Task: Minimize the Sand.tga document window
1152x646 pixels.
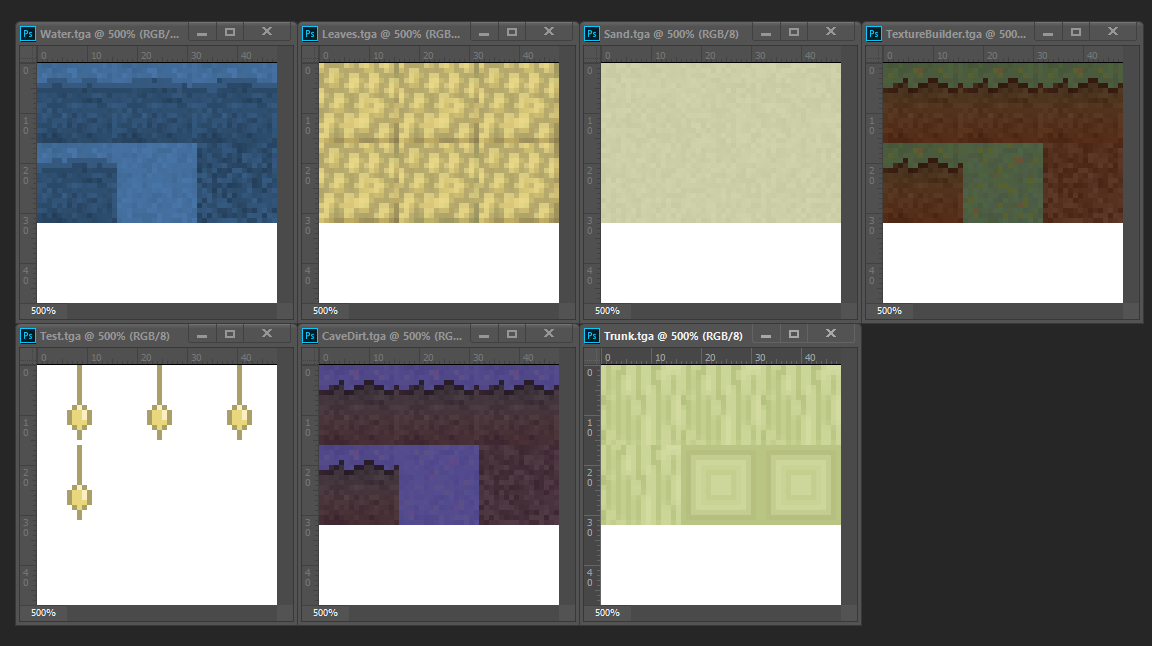Action: coord(766,33)
